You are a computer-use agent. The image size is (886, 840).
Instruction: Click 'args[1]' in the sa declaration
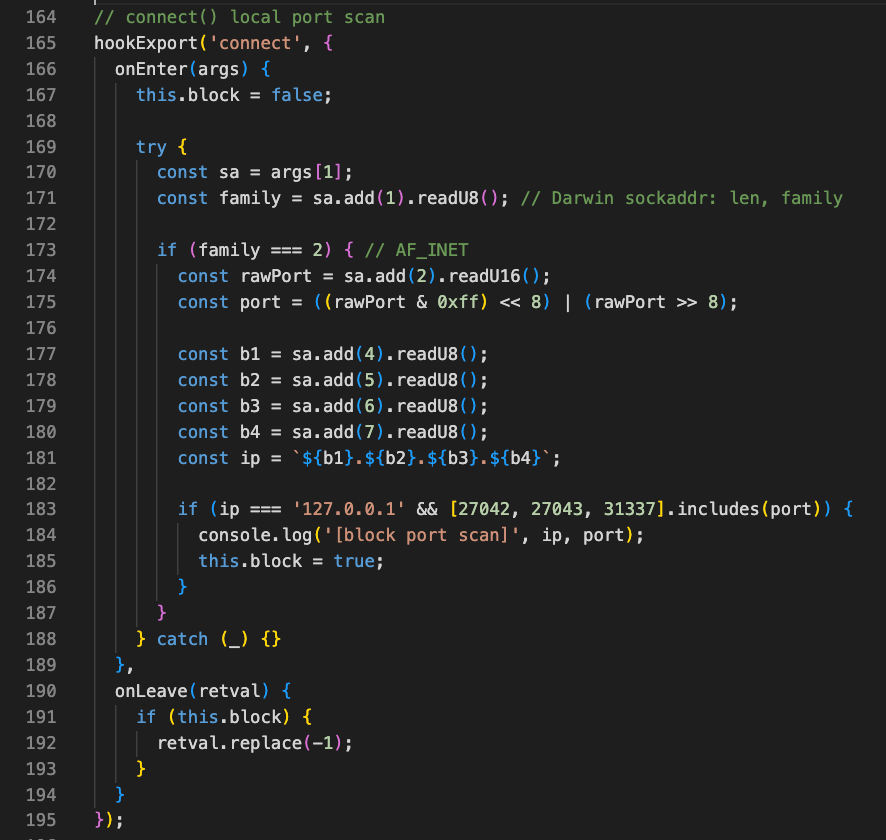point(306,172)
